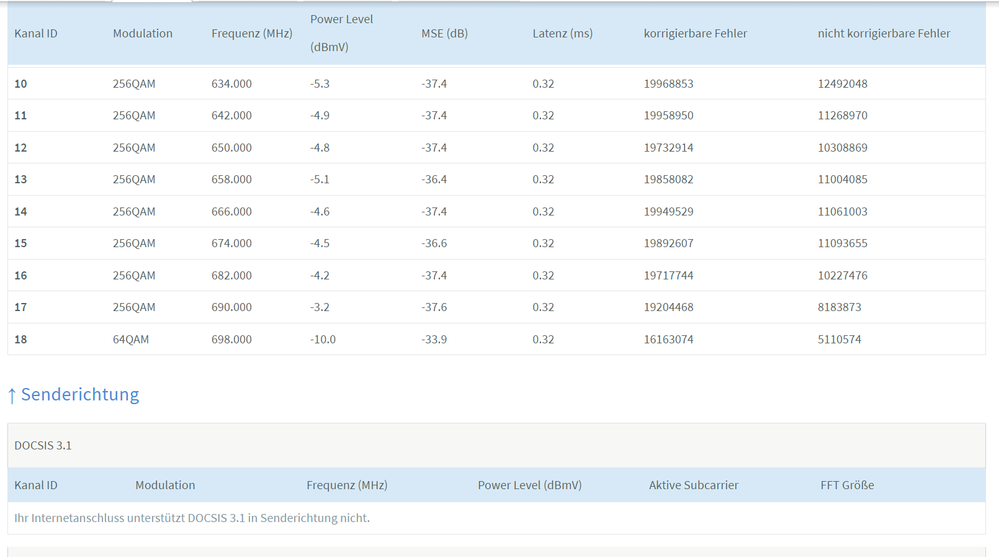
Task: Select correctable errors value 19949529
Action: tap(668, 212)
